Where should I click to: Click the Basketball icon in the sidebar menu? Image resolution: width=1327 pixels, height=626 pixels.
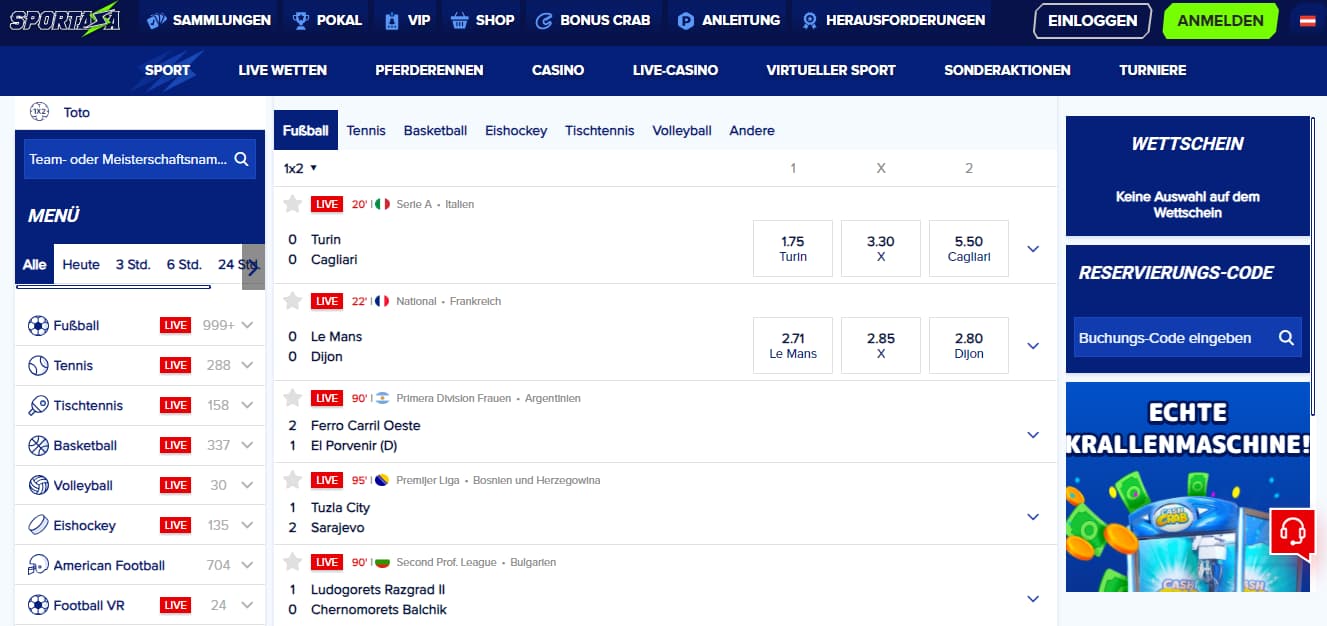38,445
